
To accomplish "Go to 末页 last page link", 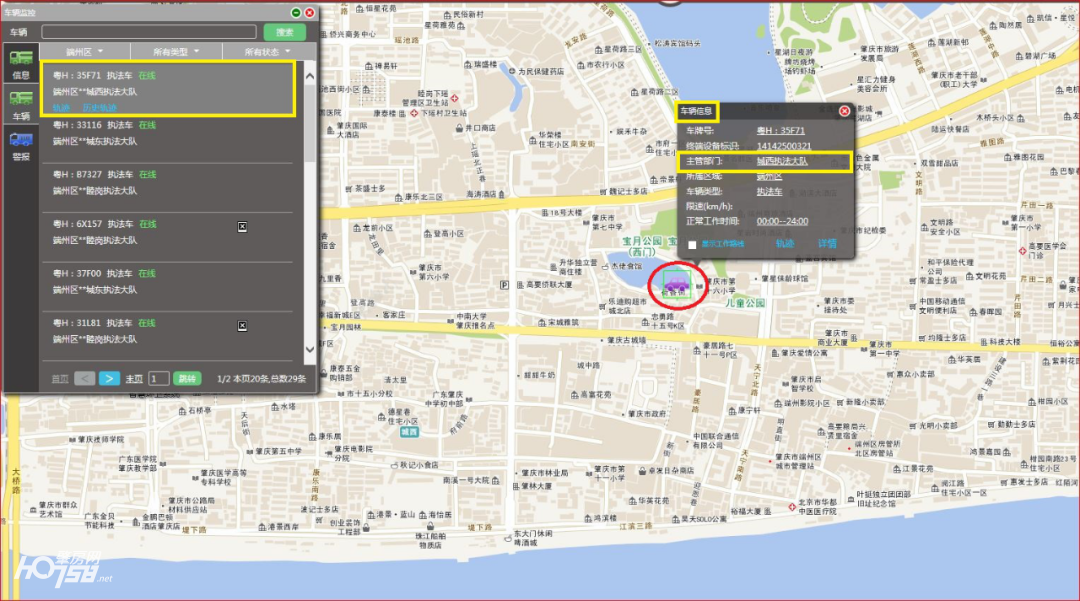I will tap(134, 379).
